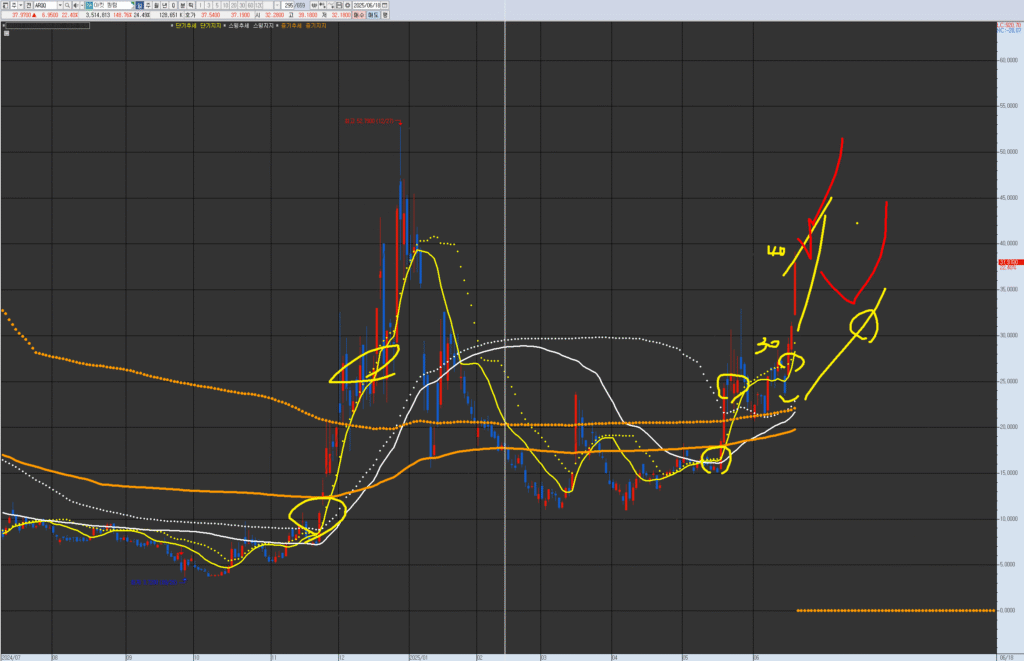This screenshot has width=1024, height=661.
Task: Expand the dropdown after the 120 period button
Action: (x=277, y=5)
